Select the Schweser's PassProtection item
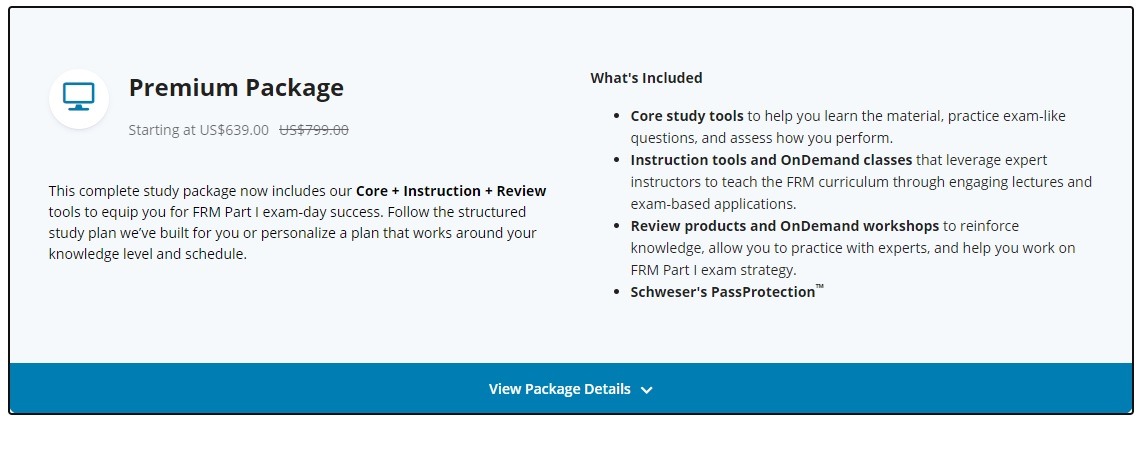Image resolution: width=1143 pixels, height=452 pixels. [x=722, y=292]
